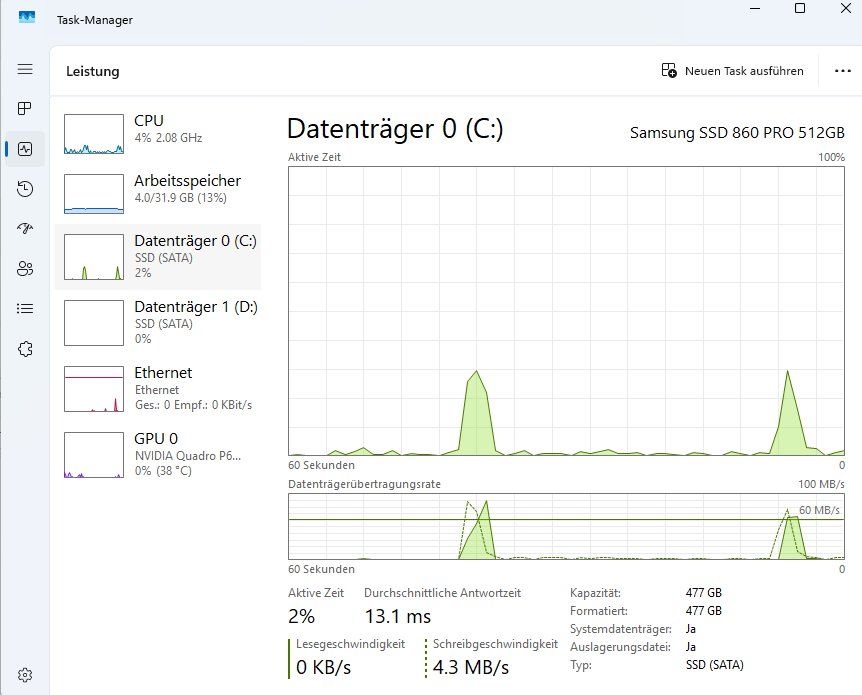Screen dimensions: 862x695
Task: Select the Arbeitsspeicher mini graph thumbnail
Action: click(94, 194)
